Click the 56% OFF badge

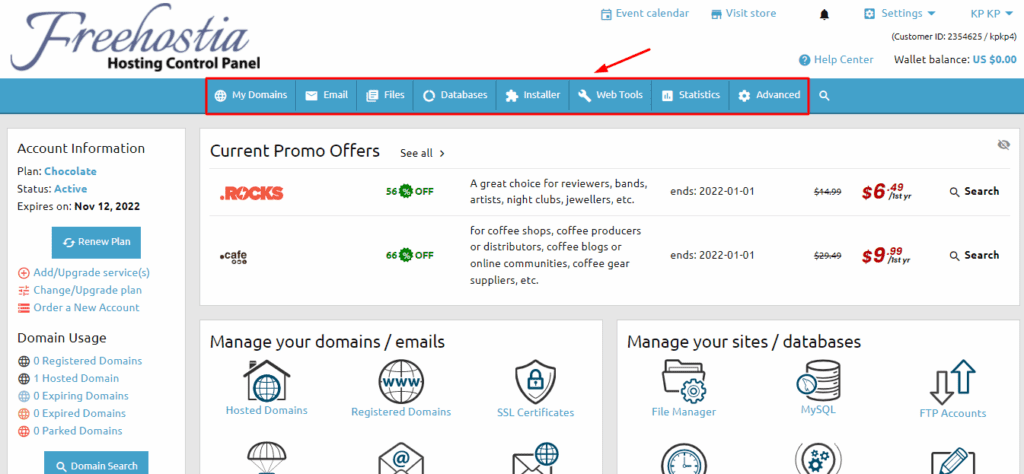click(409, 192)
